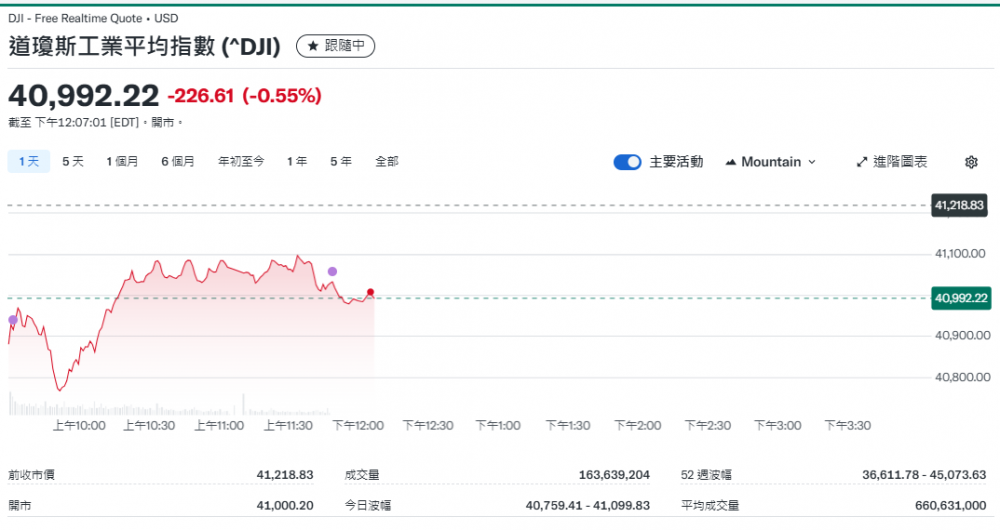Switch the chart to 5年

[341, 161]
